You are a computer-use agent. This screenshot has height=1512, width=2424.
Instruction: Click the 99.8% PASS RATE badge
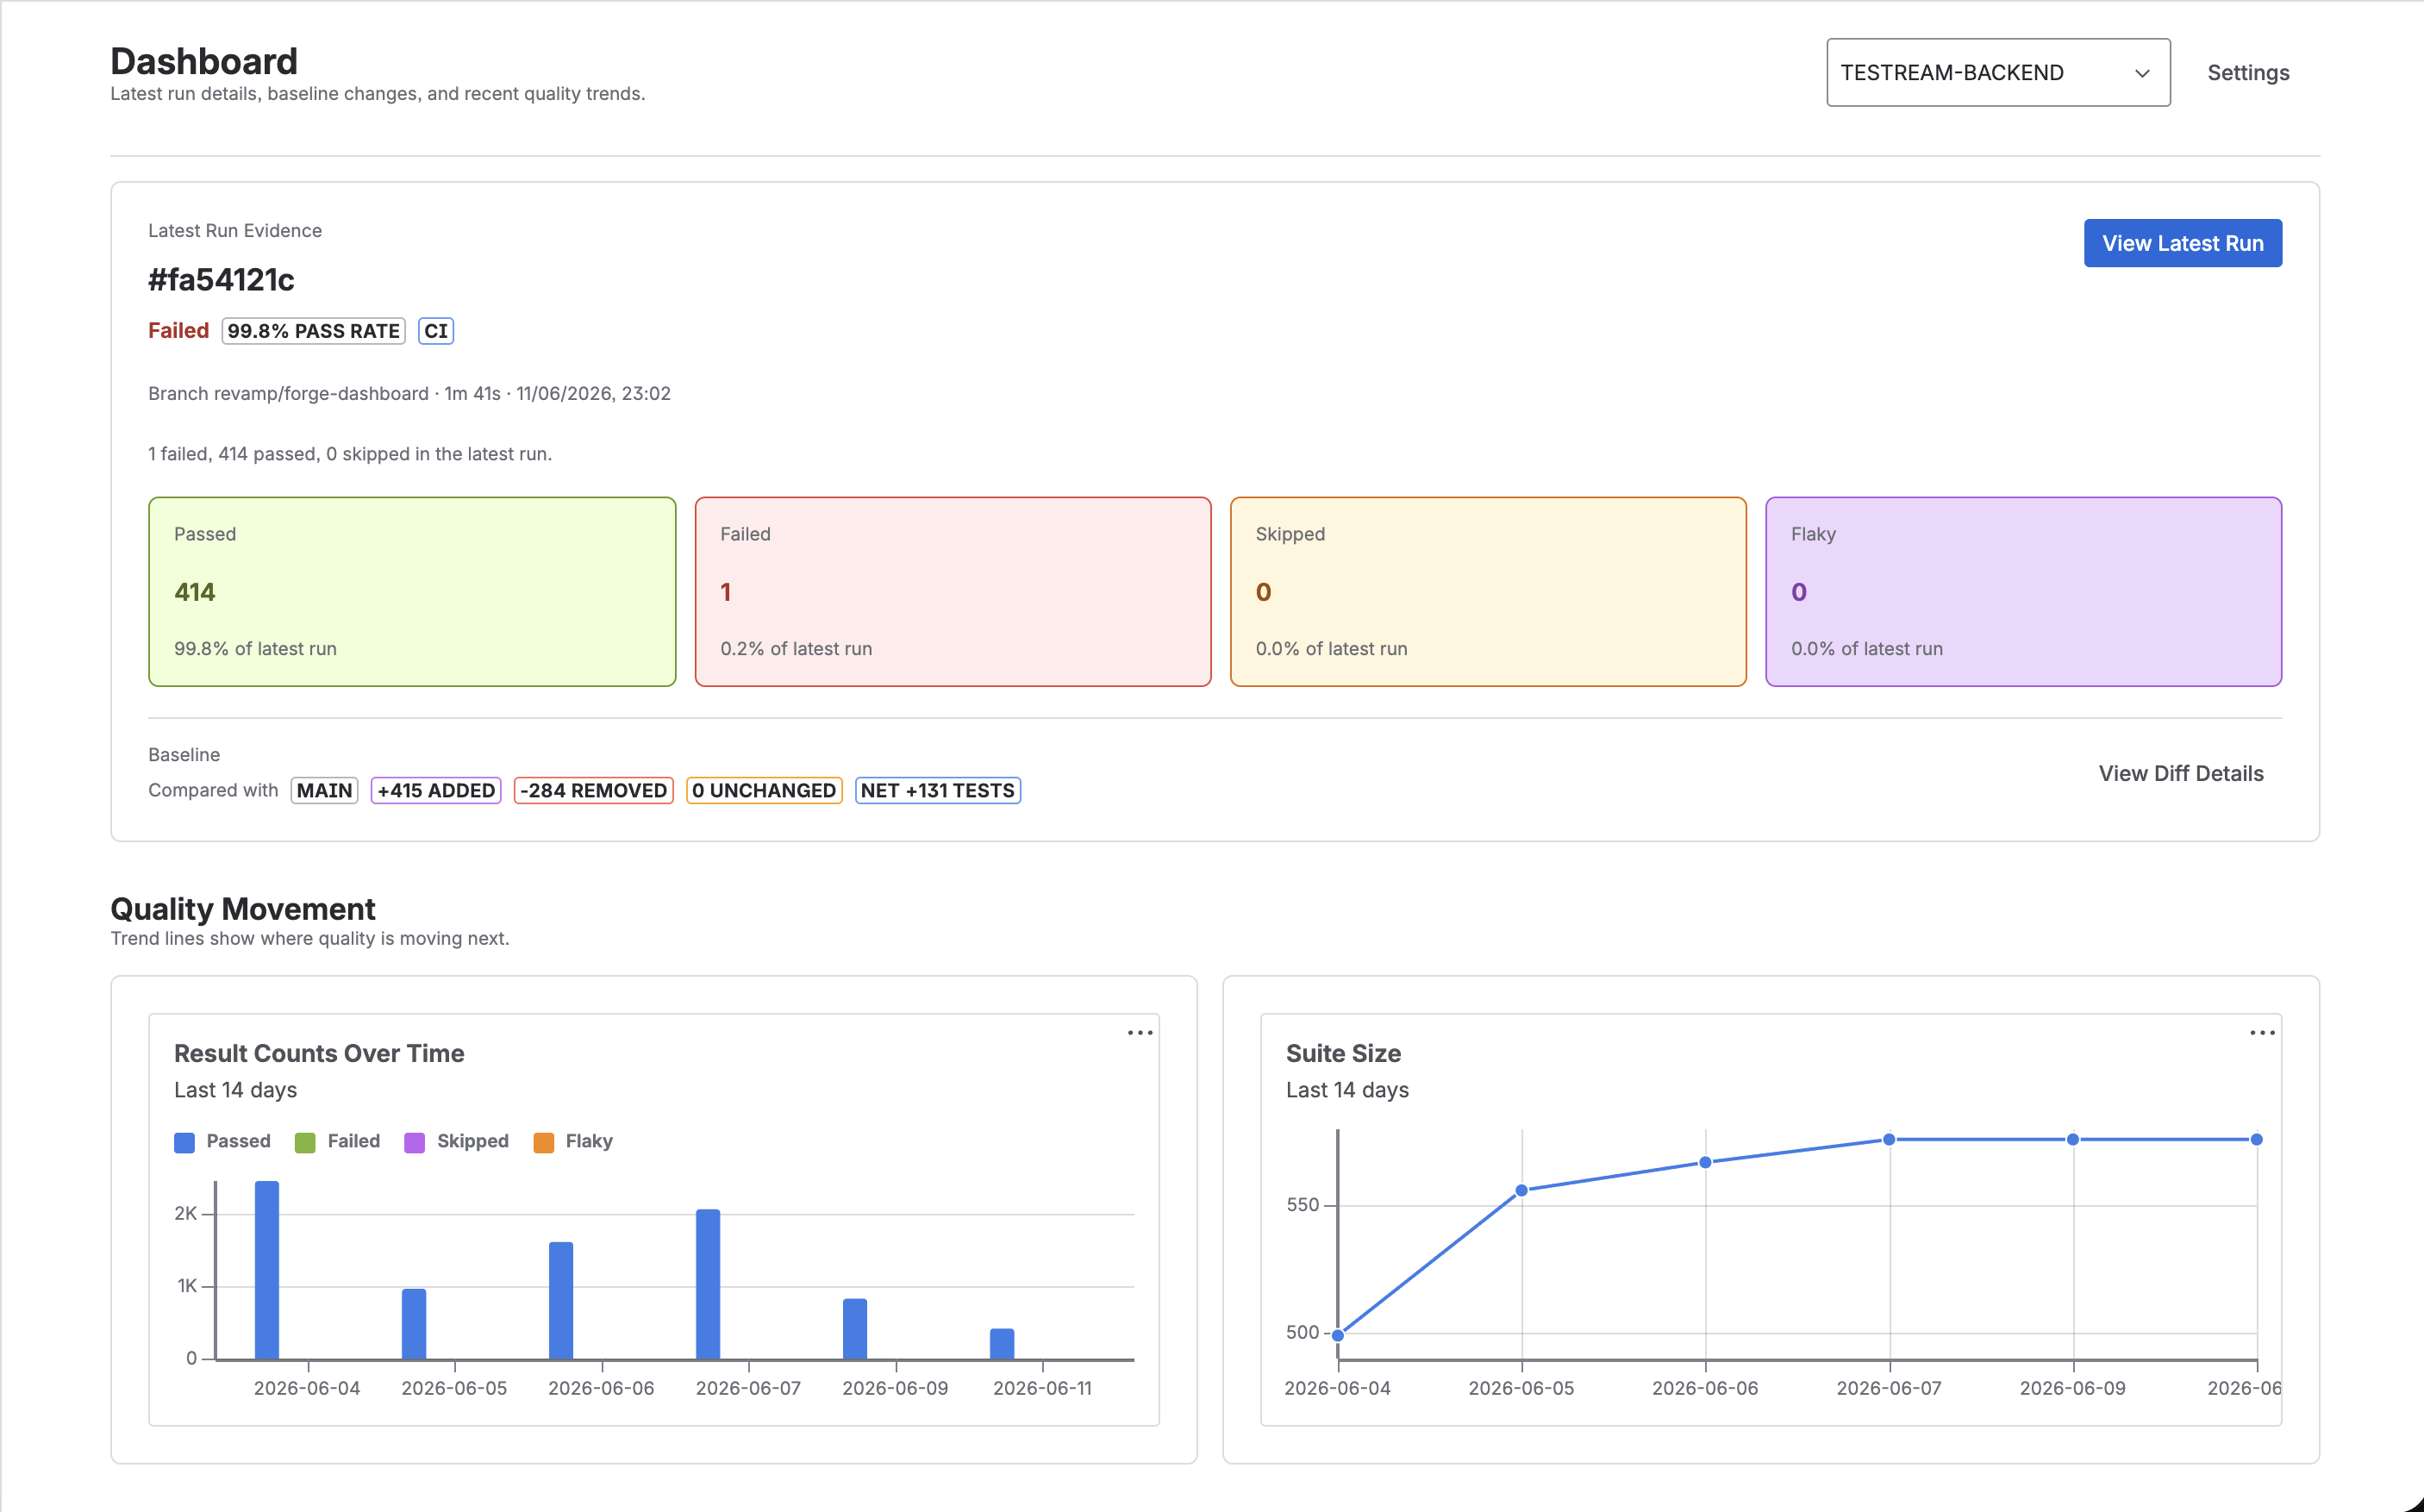[x=313, y=331]
